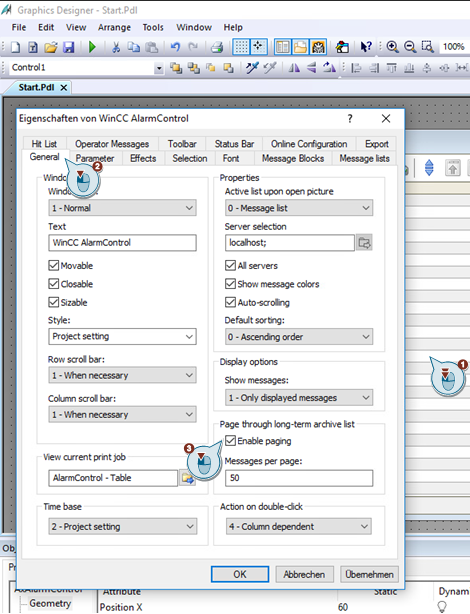This screenshot has width=470, height=614.
Task: Open Active list upon open picture dropdown
Action: [x=299, y=208]
